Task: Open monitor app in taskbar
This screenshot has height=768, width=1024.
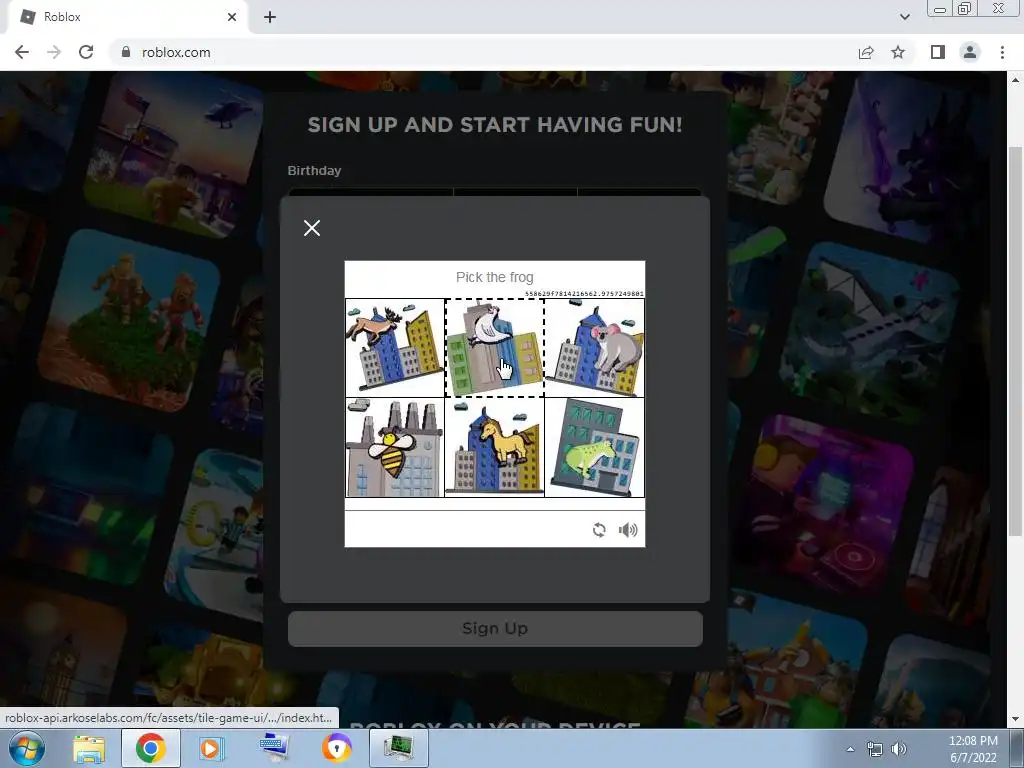Action: pyautogui.click(x=399, y=748)
